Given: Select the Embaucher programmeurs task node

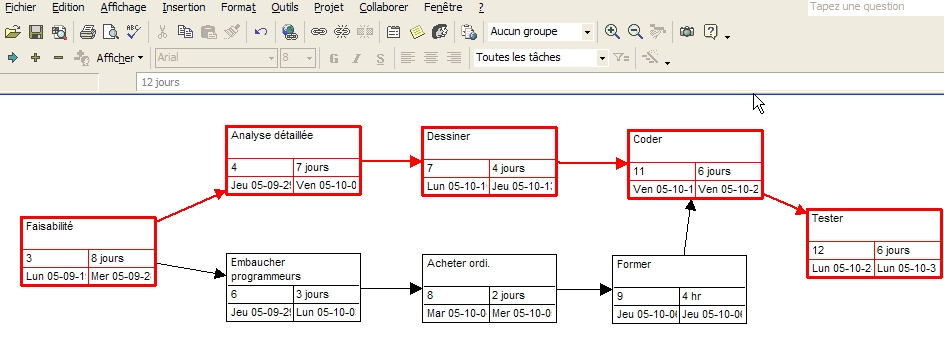Looking at the screenshot, I should pos(293,287).
